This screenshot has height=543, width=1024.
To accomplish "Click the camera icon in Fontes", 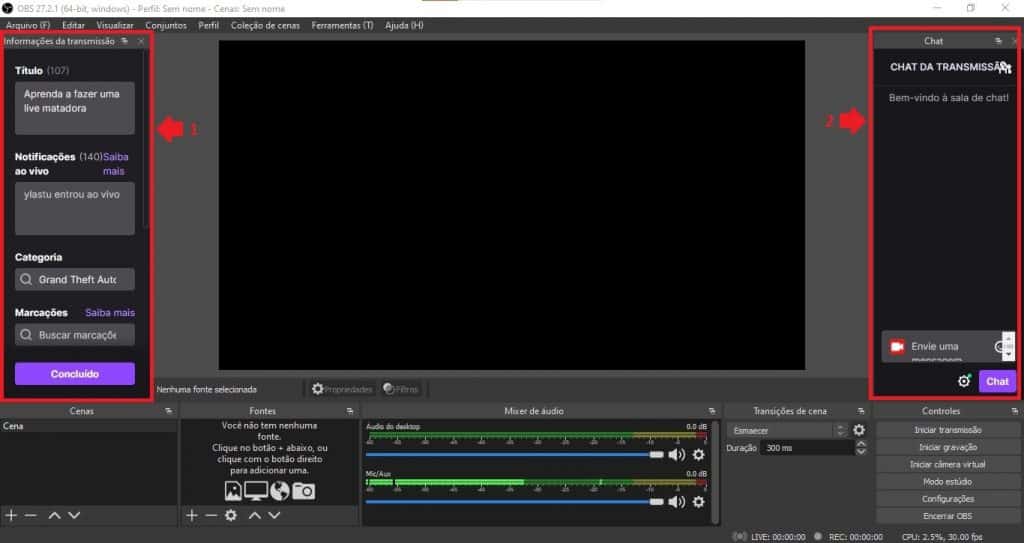I will tap(304, 491).
